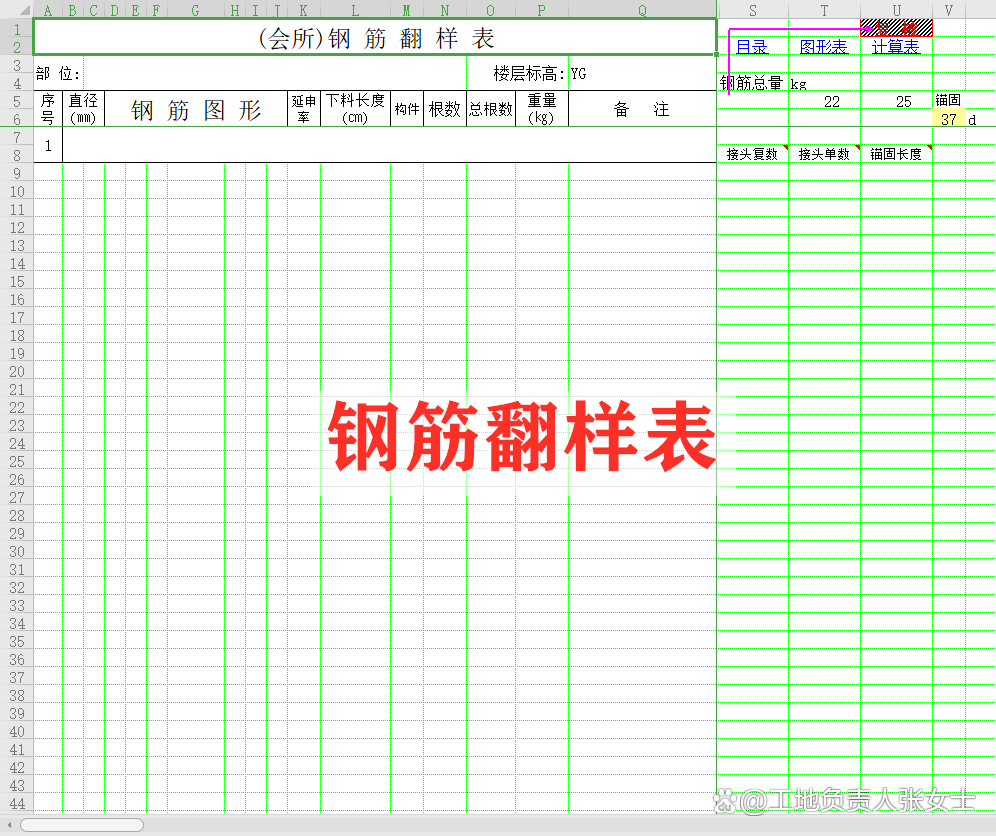Select the sequence number 1 cell

[48, 145]
